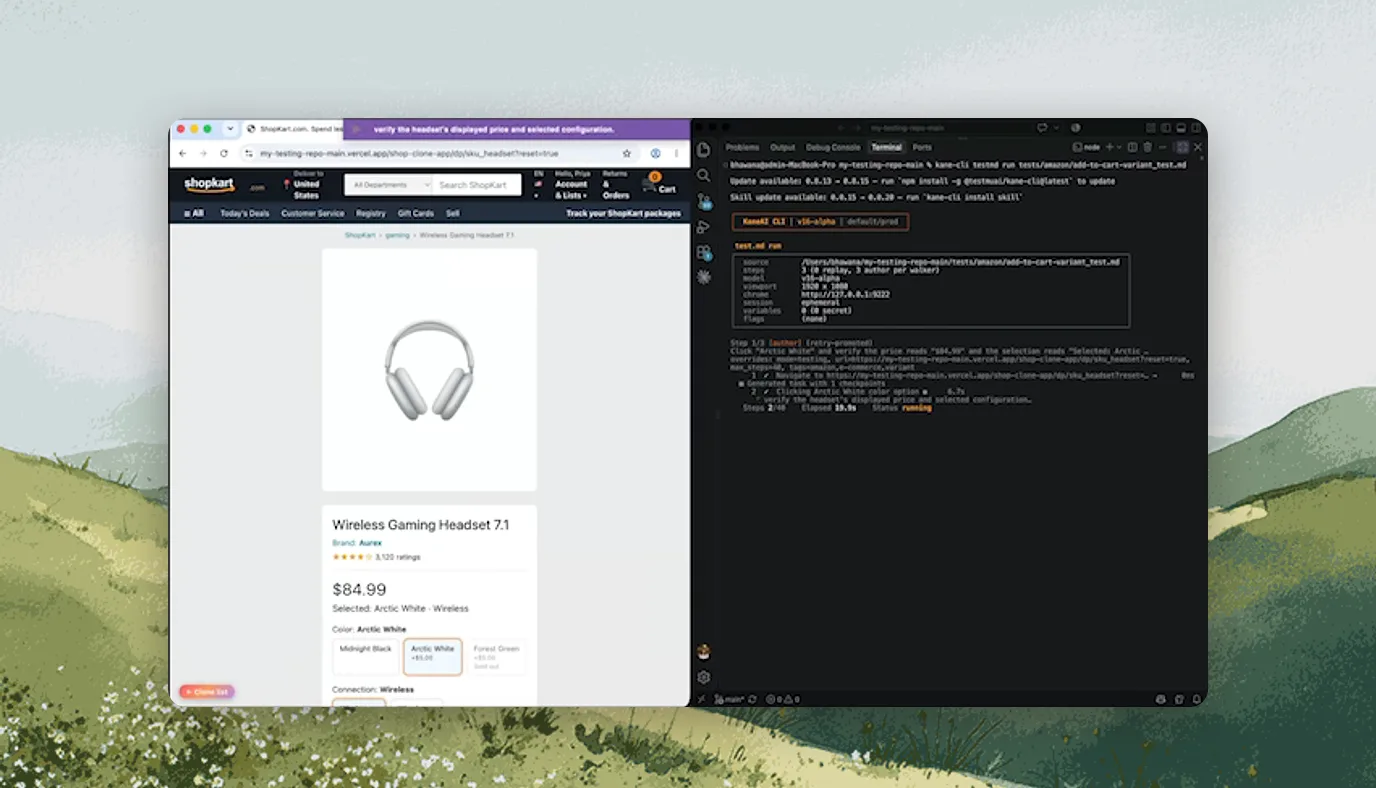The height and width of the screenshot is (788, 1376).
Task: Switch to the Debug Console tab
Action: pos(833,147)
